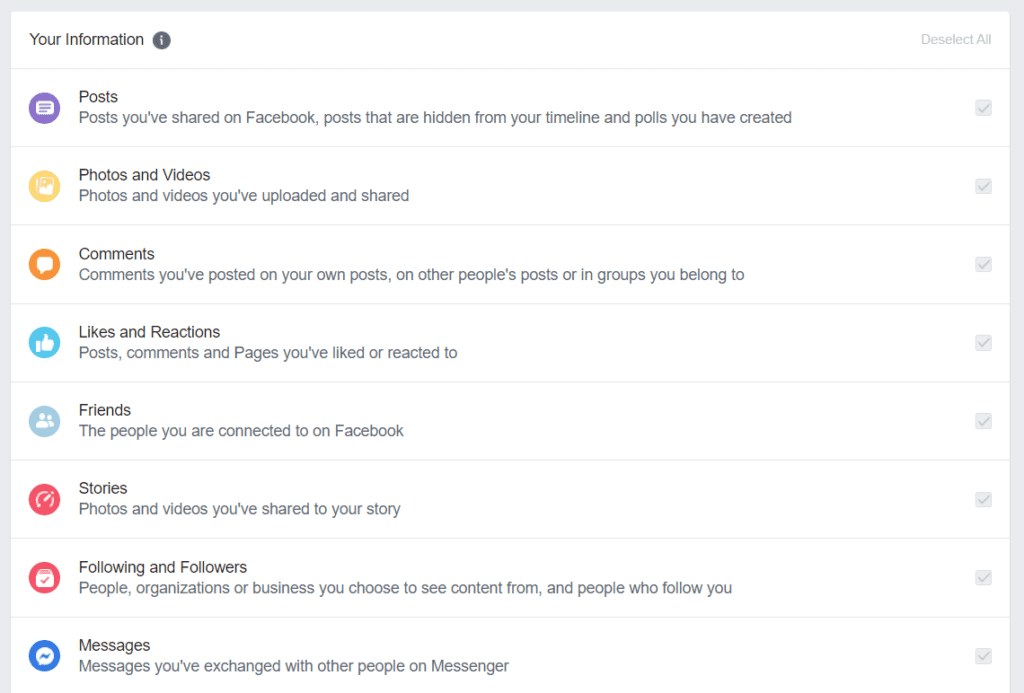Click the red Stories icon
Viewport: 1024px width, 693px height.
tap(44, 500)
